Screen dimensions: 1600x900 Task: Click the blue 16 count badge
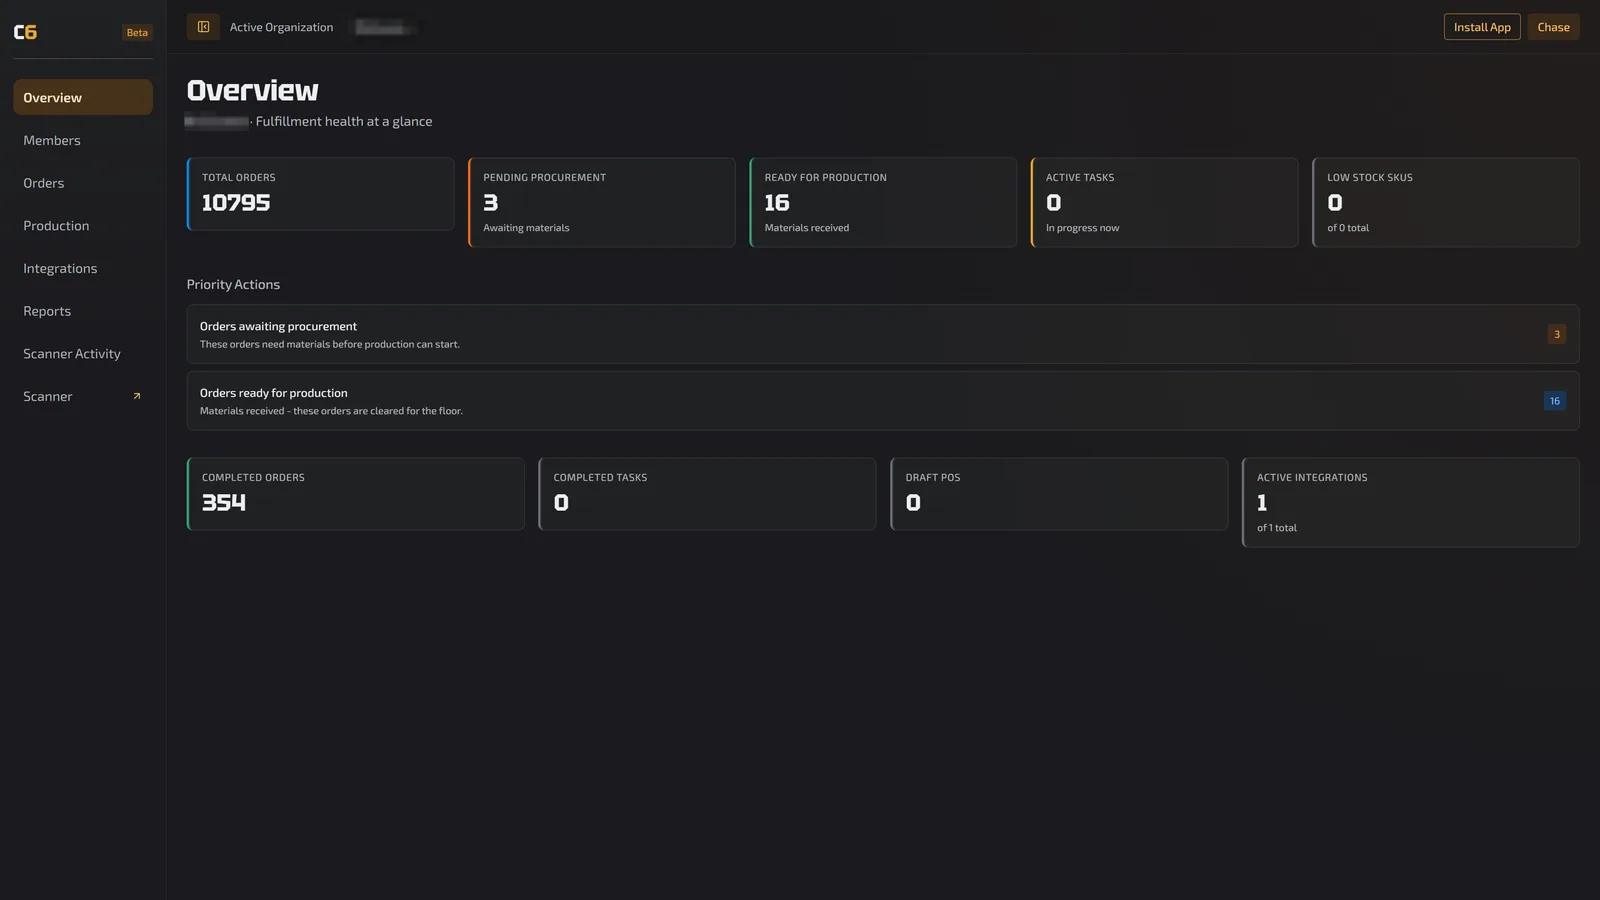click(1554, 401)
